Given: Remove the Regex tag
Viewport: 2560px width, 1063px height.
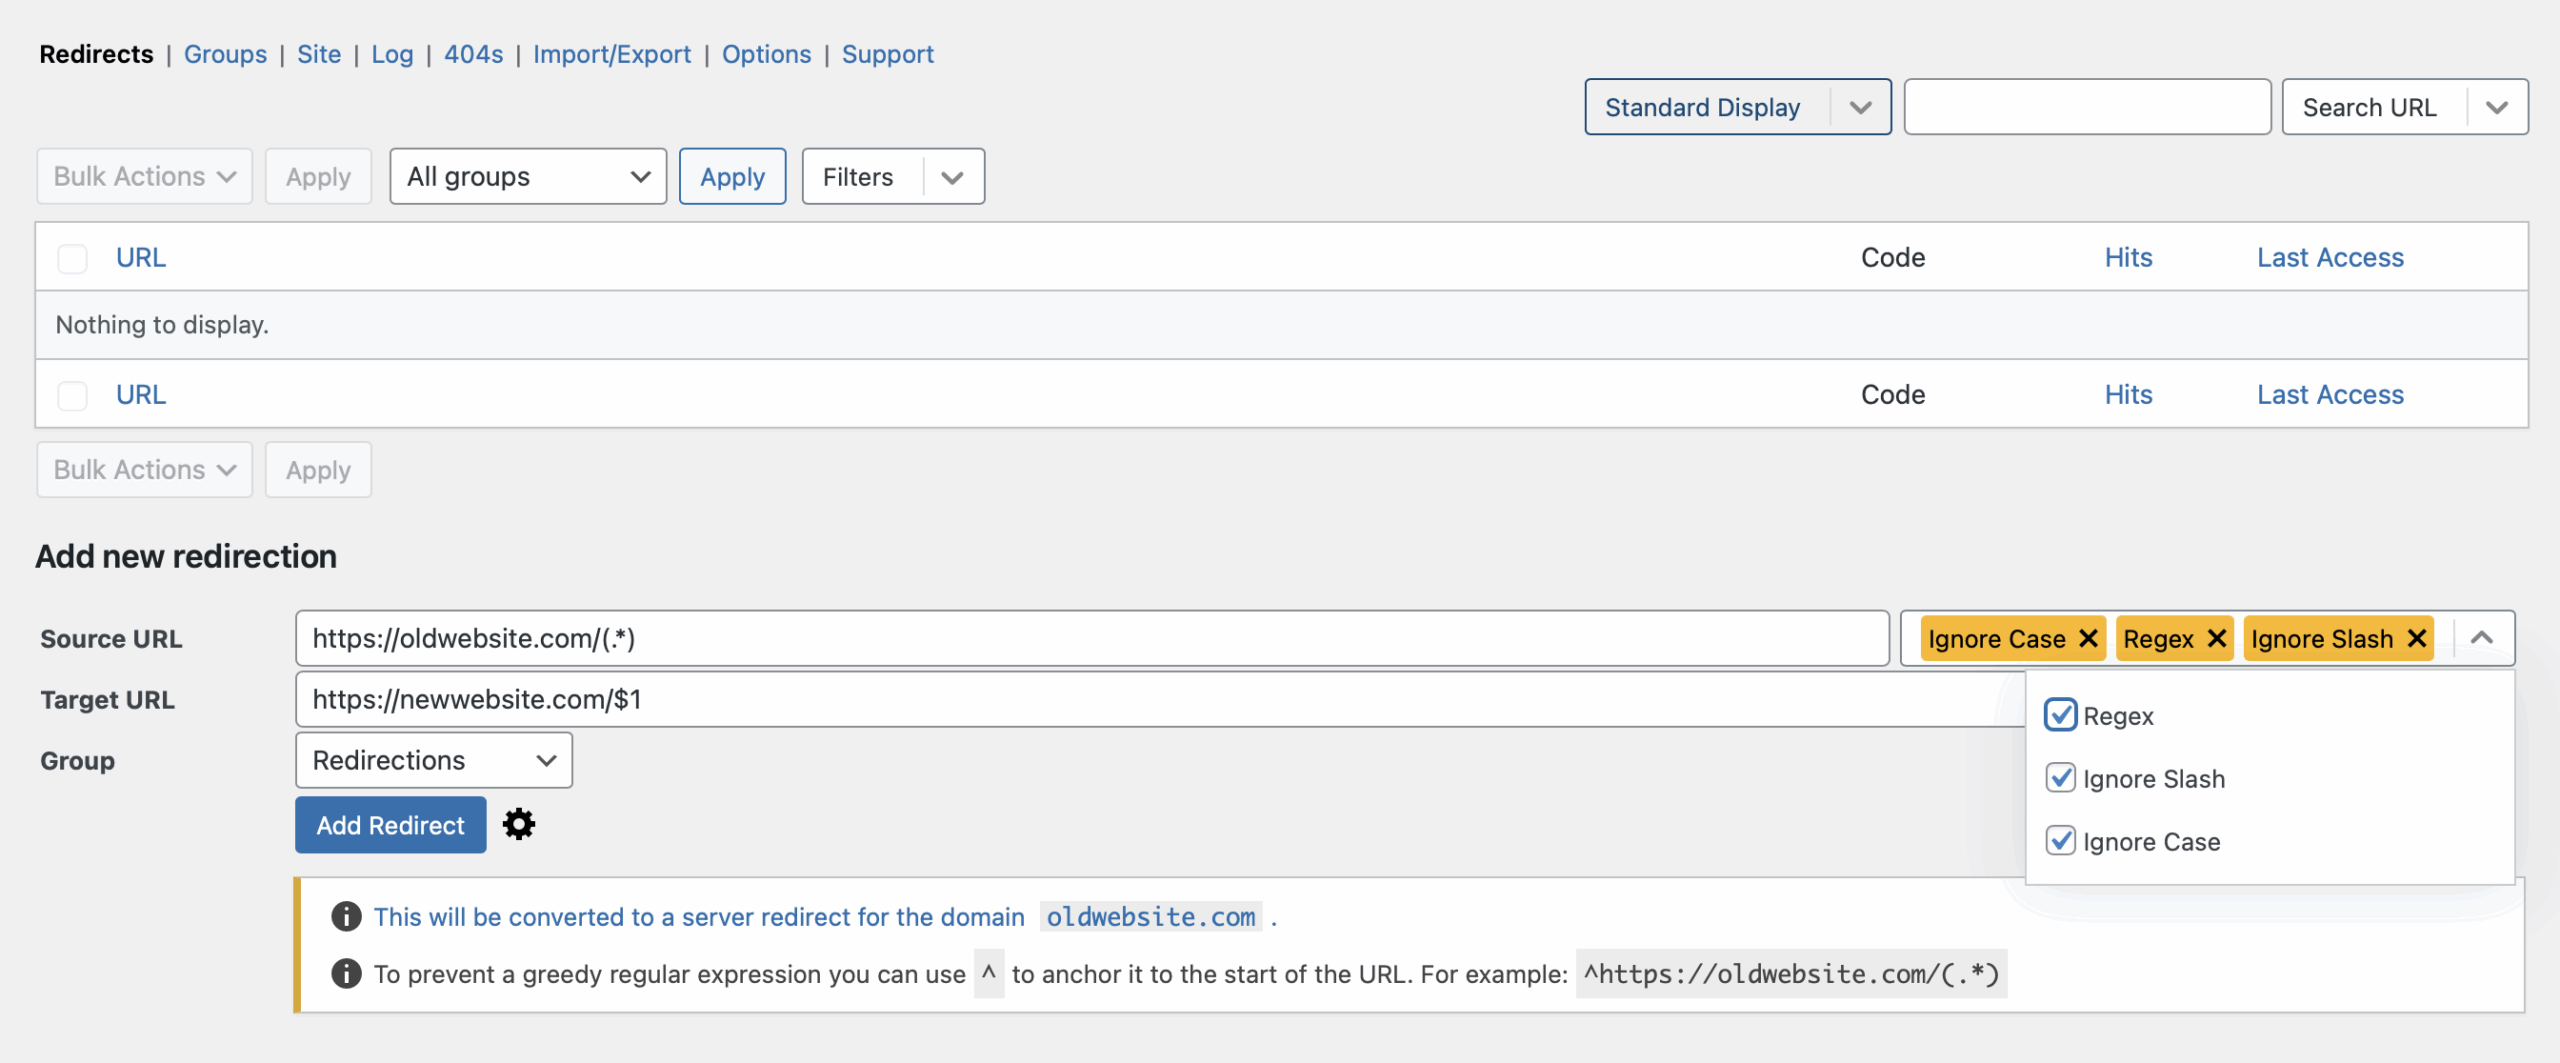Looking at the screenshot, I should click(2216, 639).
